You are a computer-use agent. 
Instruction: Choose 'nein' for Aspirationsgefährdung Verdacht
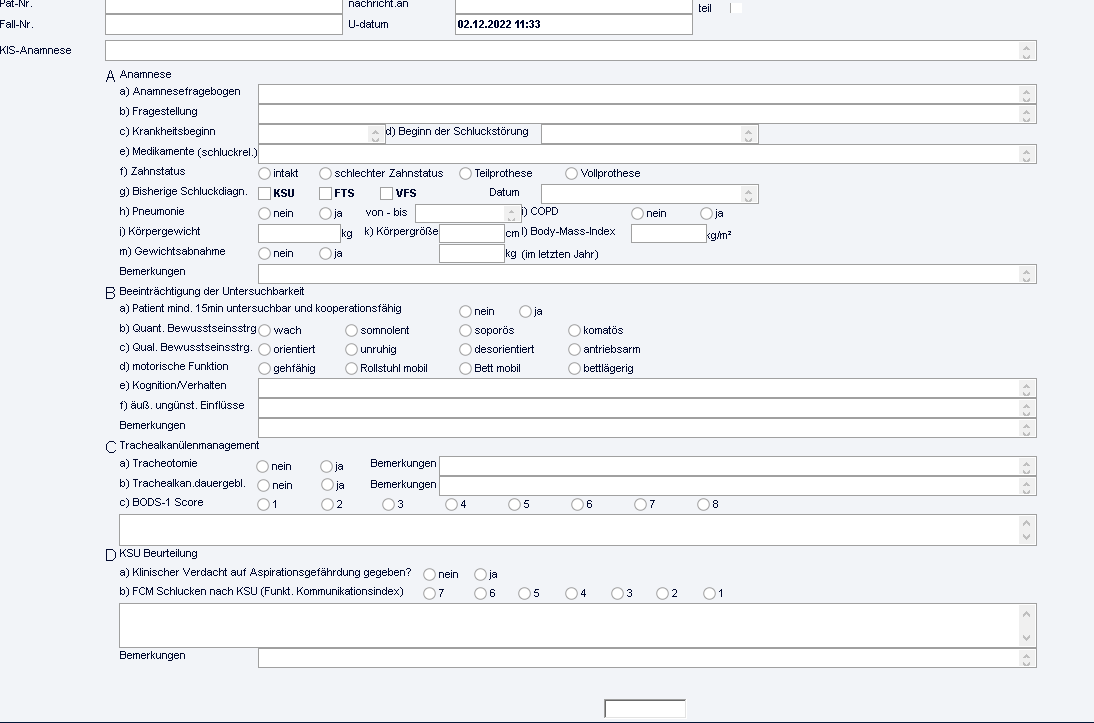[429, 574]
